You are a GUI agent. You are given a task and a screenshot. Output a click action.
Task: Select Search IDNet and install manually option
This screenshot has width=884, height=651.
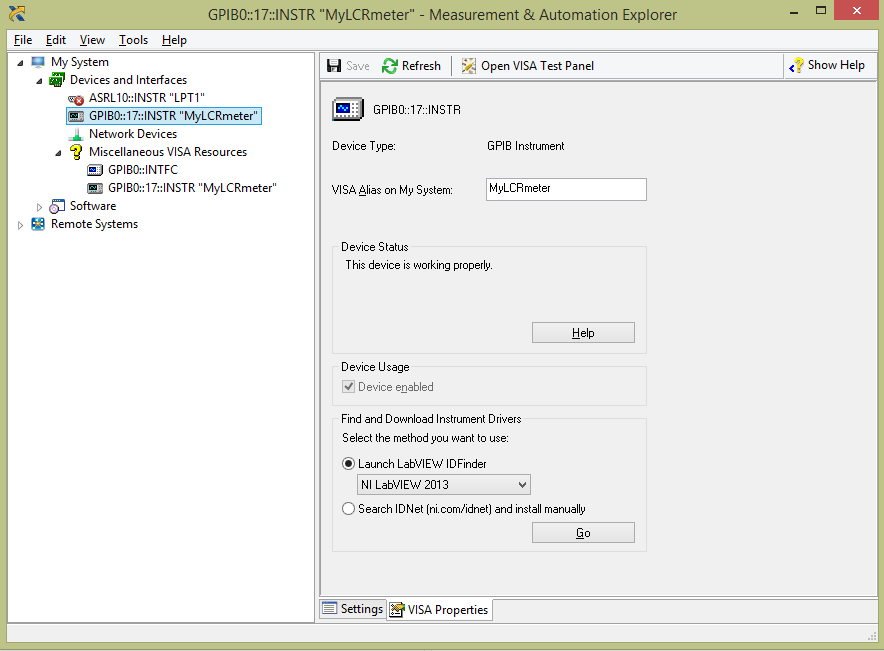348,509
